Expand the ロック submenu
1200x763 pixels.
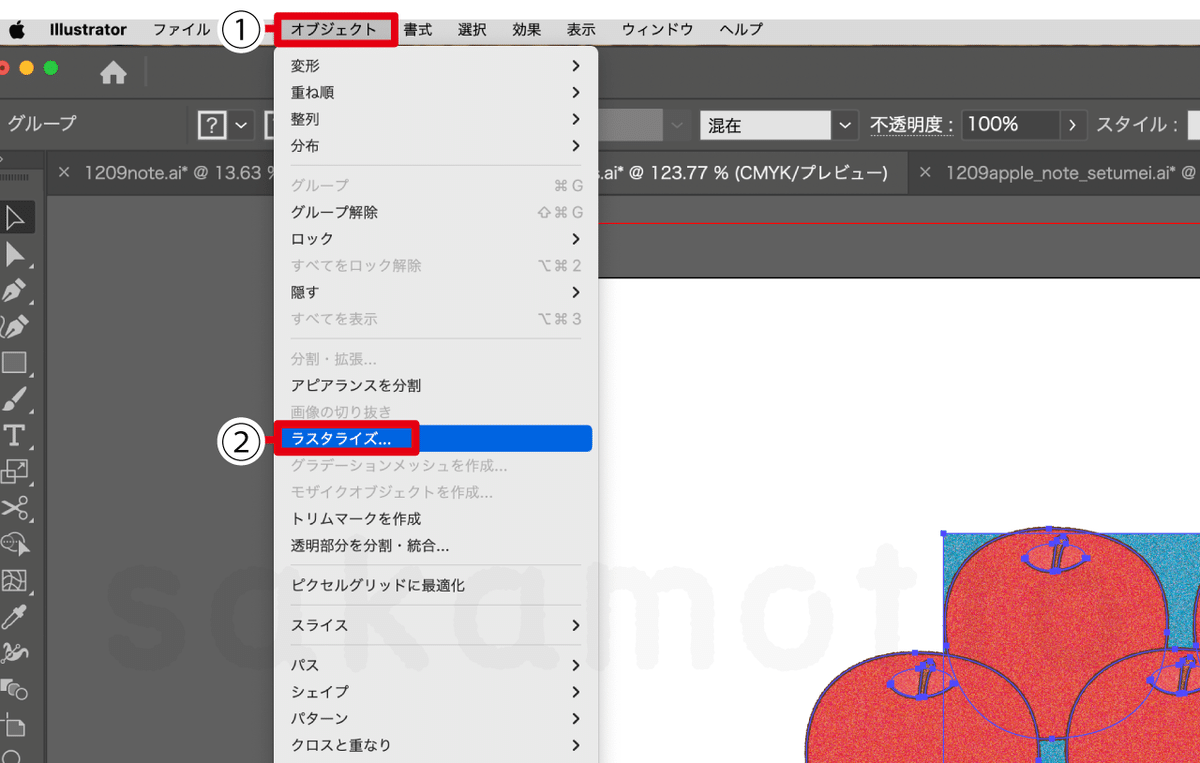(x=575, y=239)
